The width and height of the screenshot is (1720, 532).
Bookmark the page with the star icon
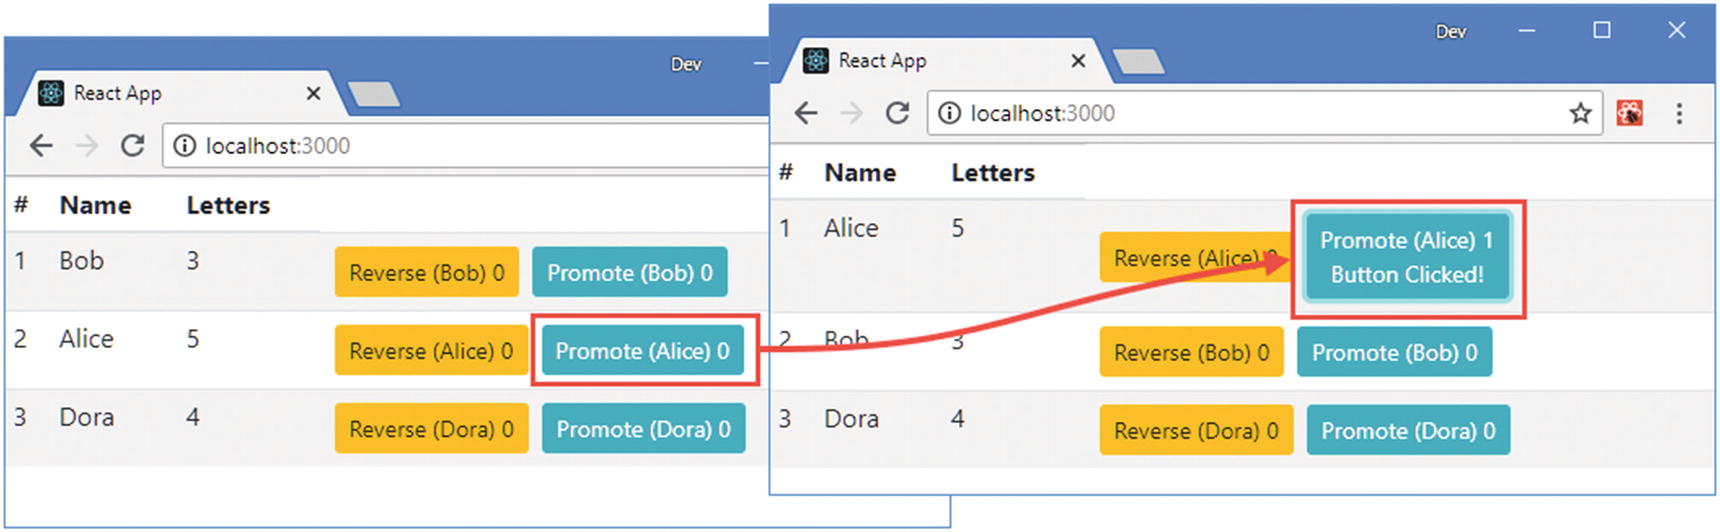click(1580, 113)
